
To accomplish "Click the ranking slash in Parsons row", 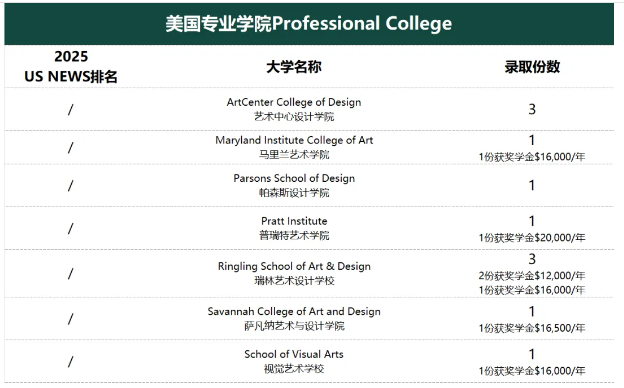I will pos(70,185).
